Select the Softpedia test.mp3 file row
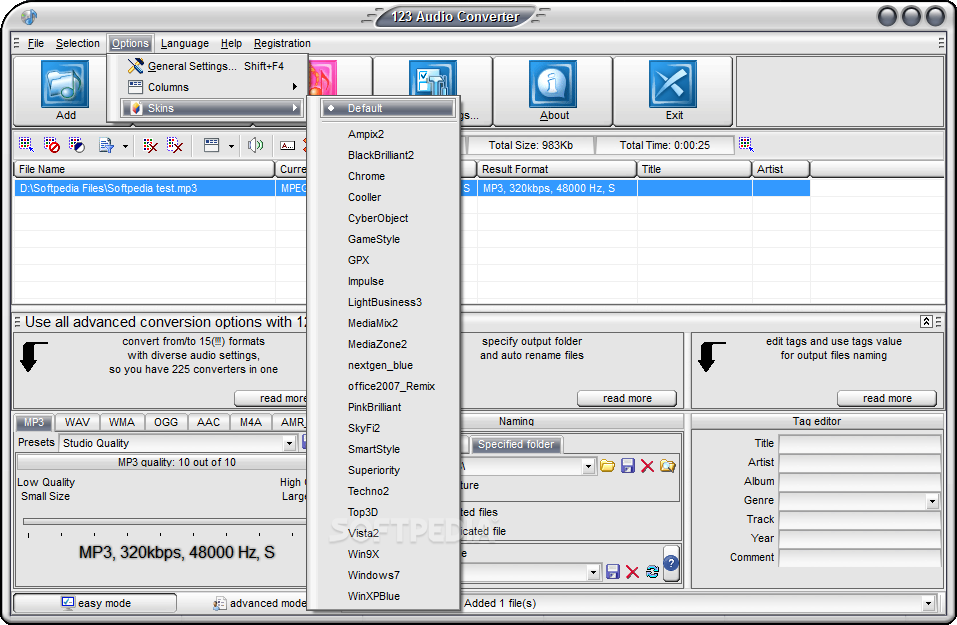 [x=412, y=188]
